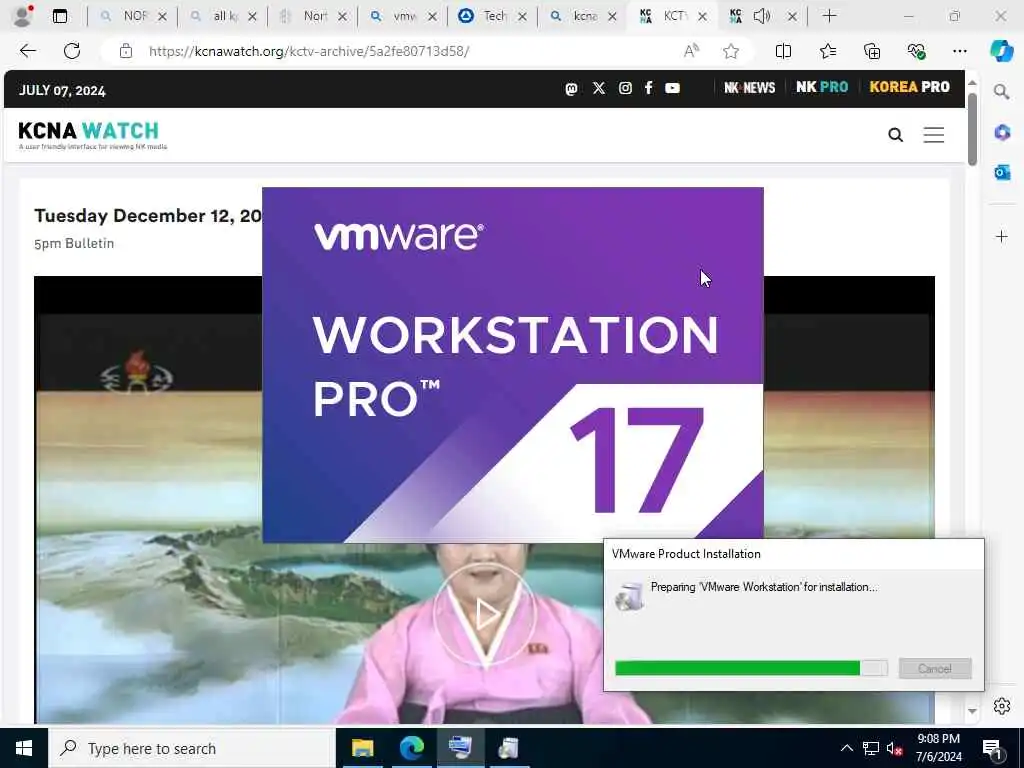Image resolution: width=1024 pixels, height=768 pixels.
Task: Open taskbar network status icon
Action: [871, 748]
